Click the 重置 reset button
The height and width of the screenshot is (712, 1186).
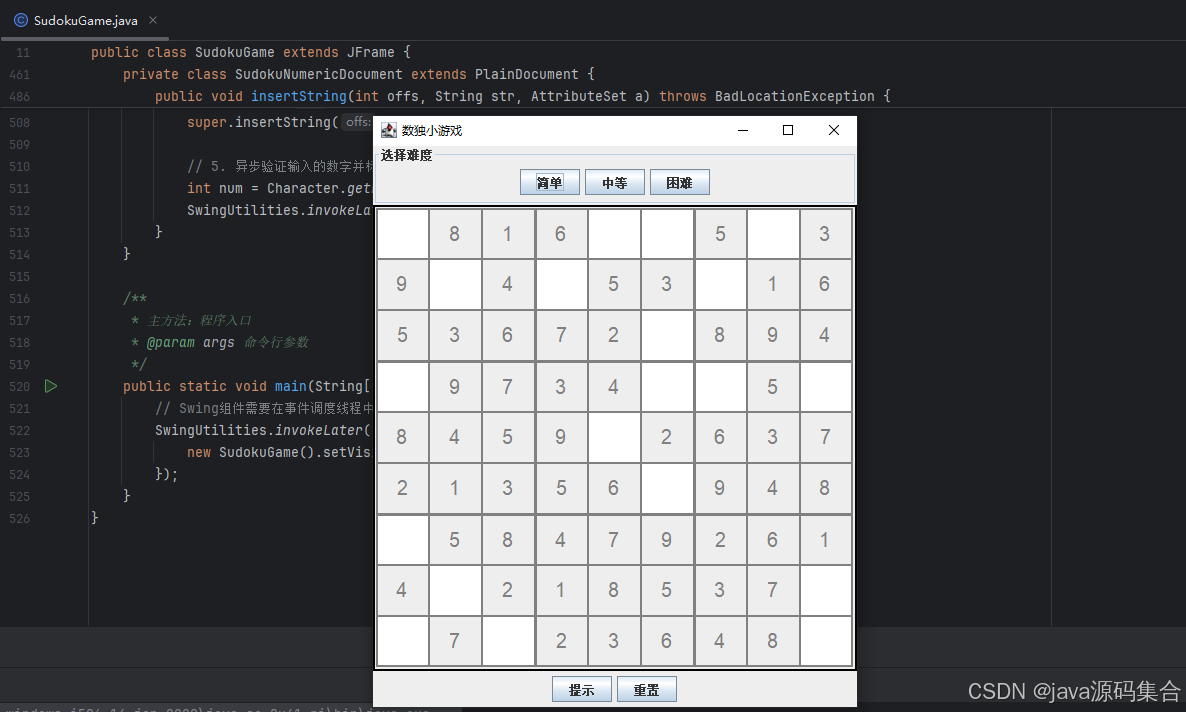[x=647, y=689]
